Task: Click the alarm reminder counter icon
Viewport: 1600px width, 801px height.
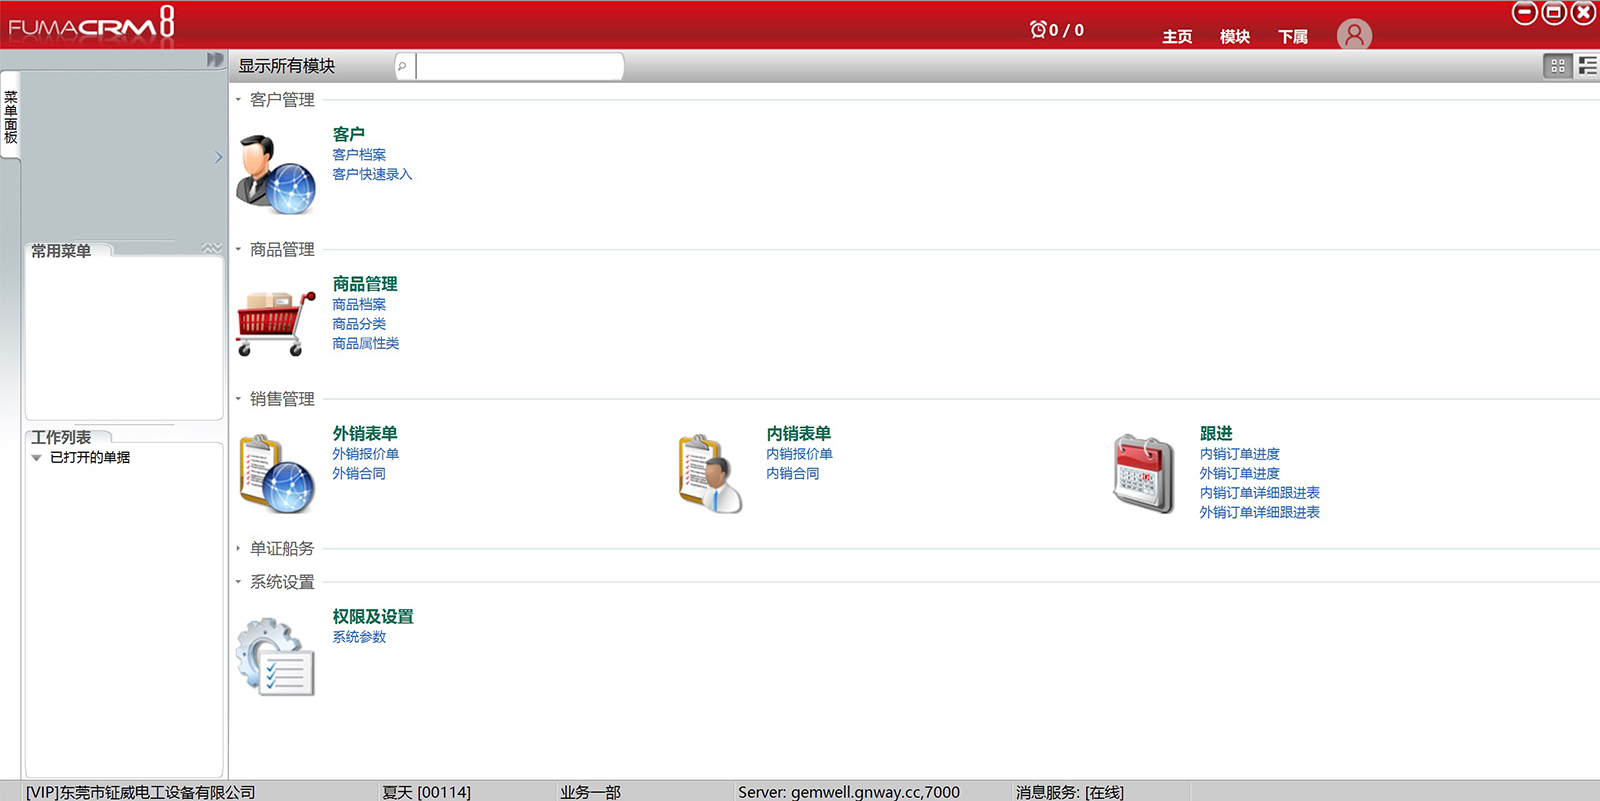Action: click(x=1039, y=30)
